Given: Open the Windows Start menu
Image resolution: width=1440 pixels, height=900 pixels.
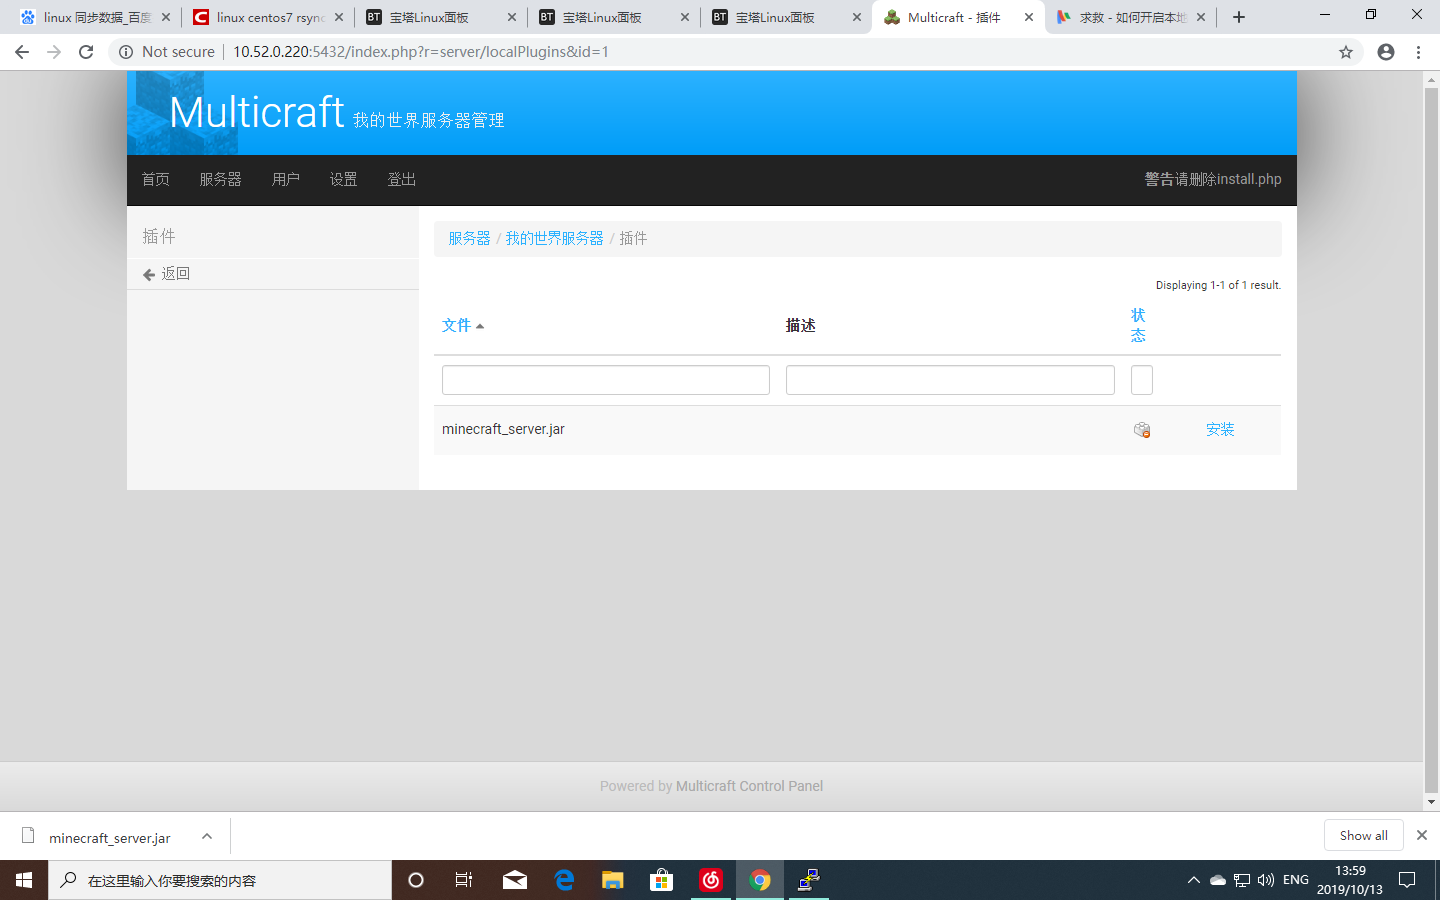Looking at the screenshot, I should (24, 880).
